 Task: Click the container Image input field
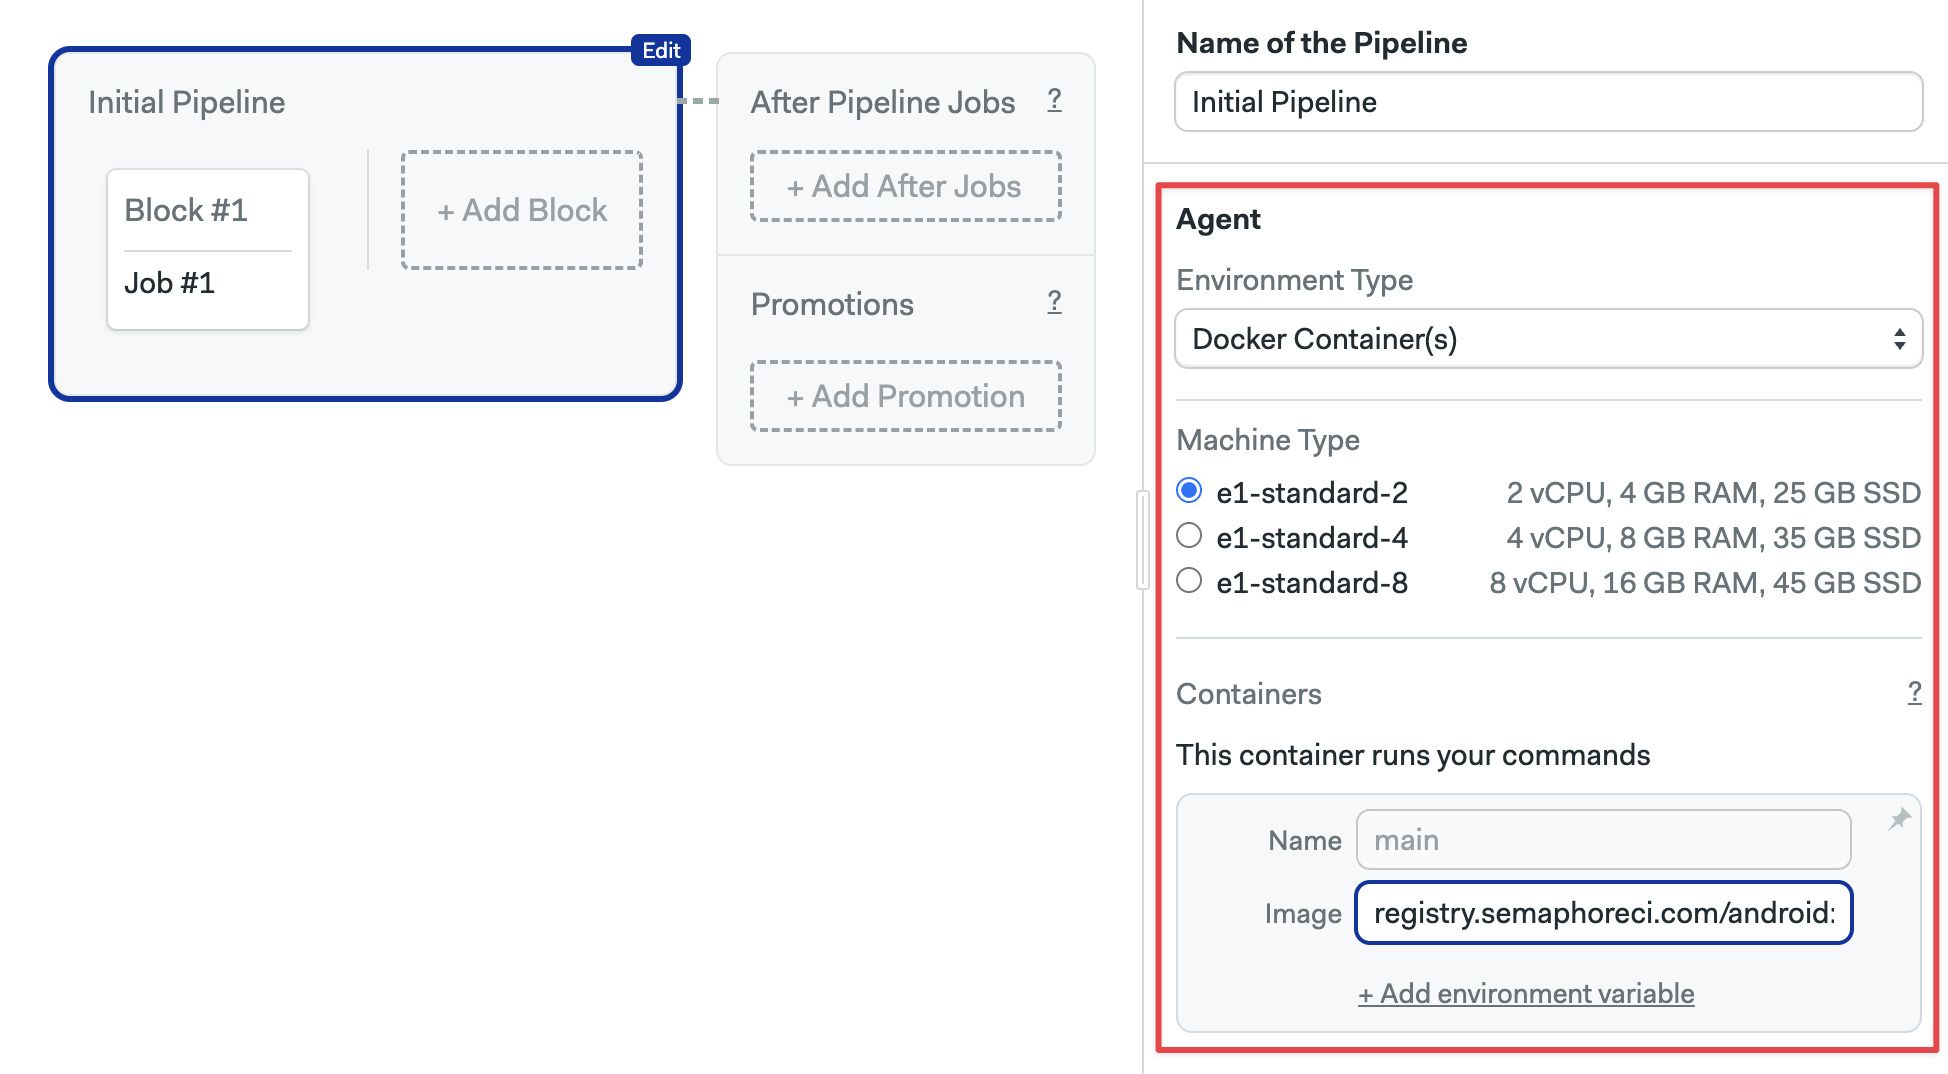coord(1603,913)
